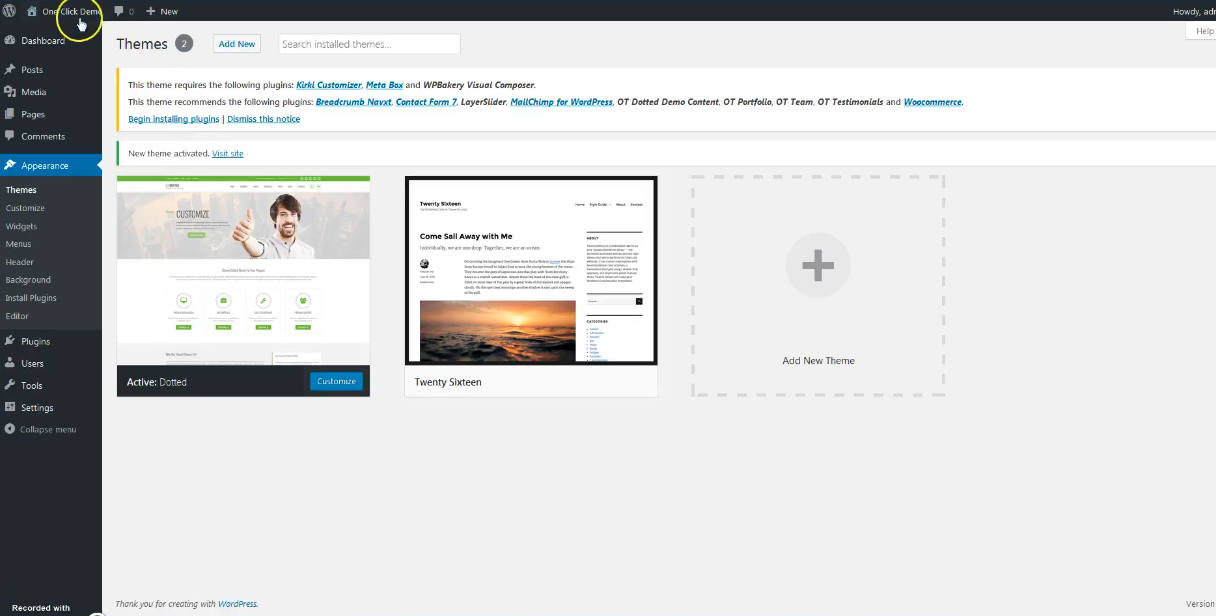Dismiss the required plugins notice
This screenshot has height=616, width=1216.
(263, 119)
